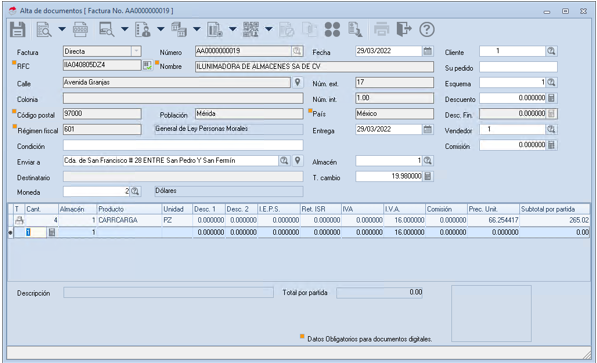Click the Colonia input field
The width and height of the screenshot is (597, 363).
pos(183,98)
